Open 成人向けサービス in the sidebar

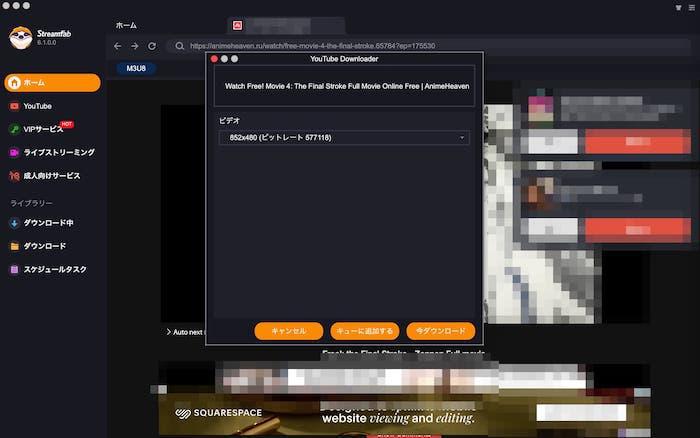click(52, 176)
